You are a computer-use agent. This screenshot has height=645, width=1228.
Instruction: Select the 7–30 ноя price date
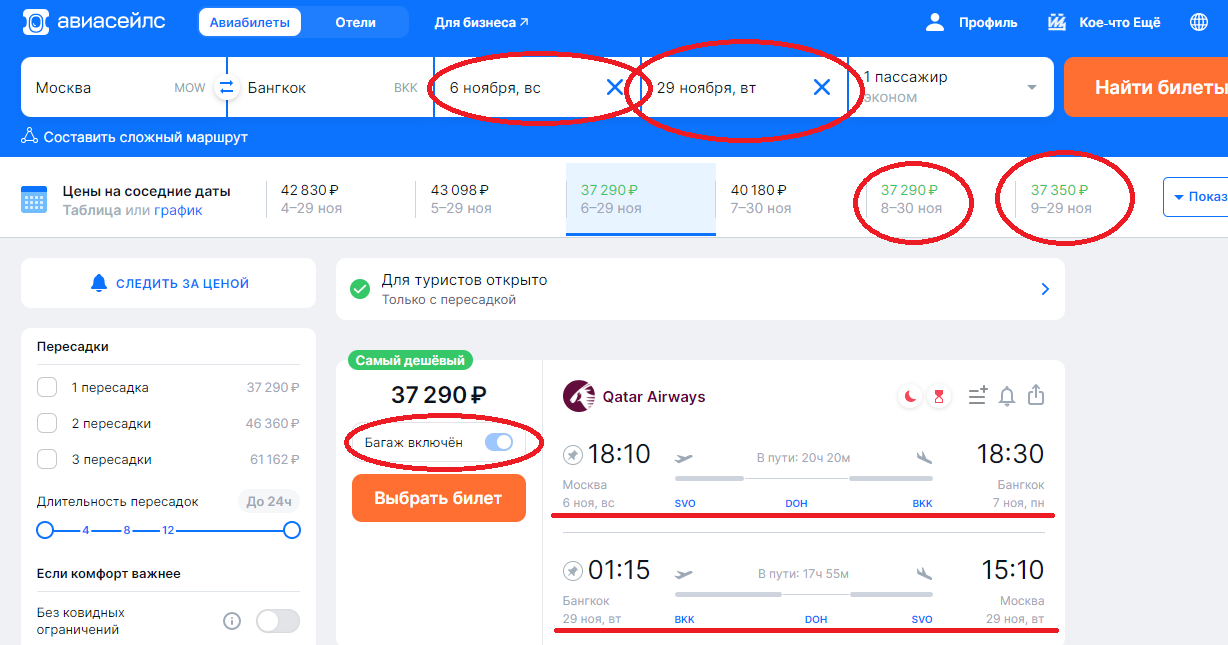[x=790, y=199]
